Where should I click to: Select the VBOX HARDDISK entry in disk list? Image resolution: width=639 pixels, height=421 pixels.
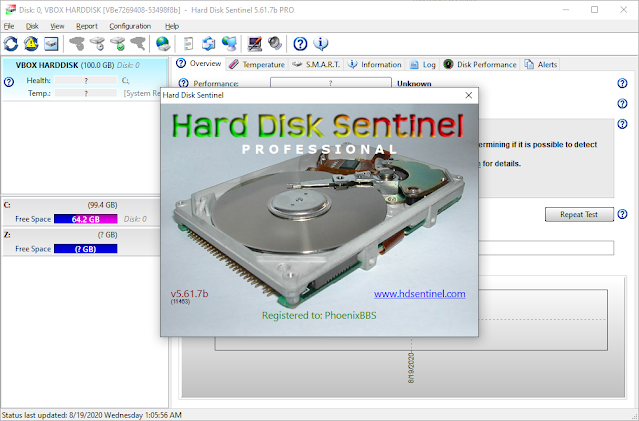point(84,79)
